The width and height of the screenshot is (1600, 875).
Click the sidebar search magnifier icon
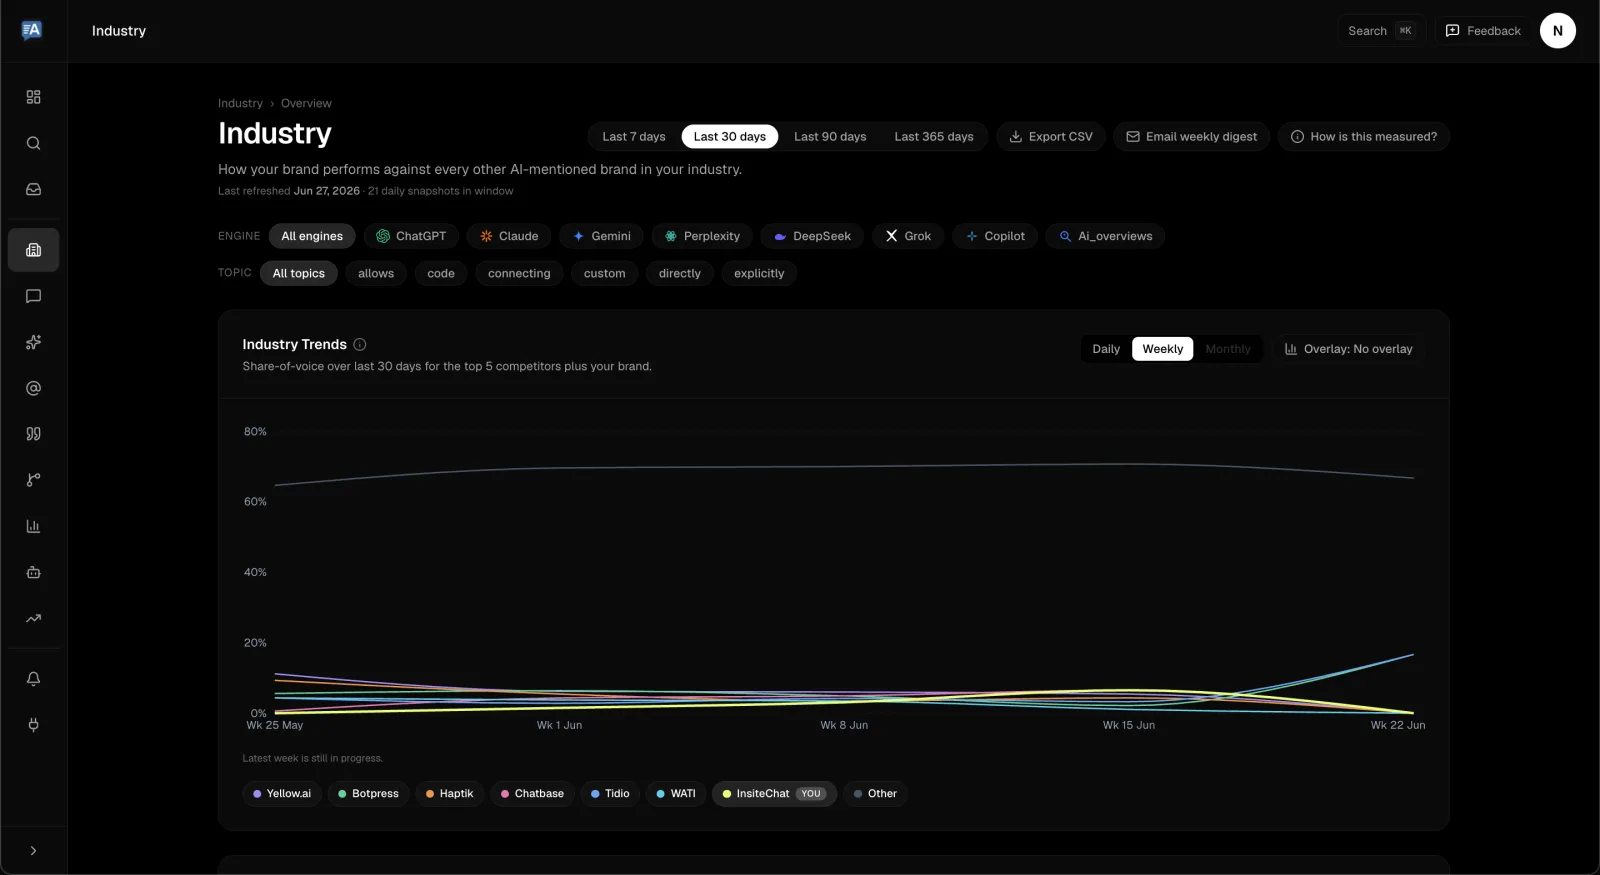[33, 143]
